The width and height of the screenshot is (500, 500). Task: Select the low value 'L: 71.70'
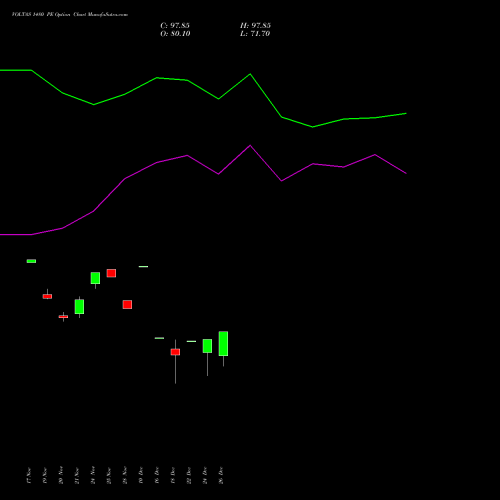pyautogui.click(x=255, y=34)
